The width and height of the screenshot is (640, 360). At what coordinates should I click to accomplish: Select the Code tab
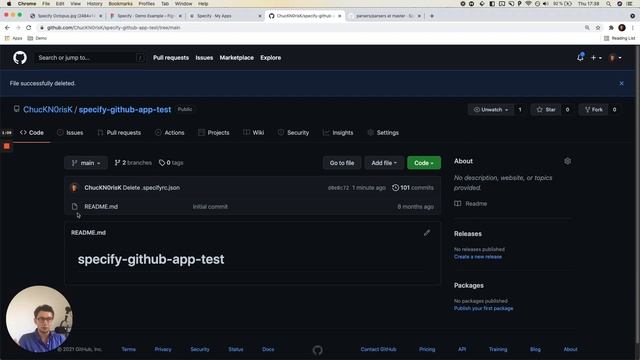[x=32, y=133]
